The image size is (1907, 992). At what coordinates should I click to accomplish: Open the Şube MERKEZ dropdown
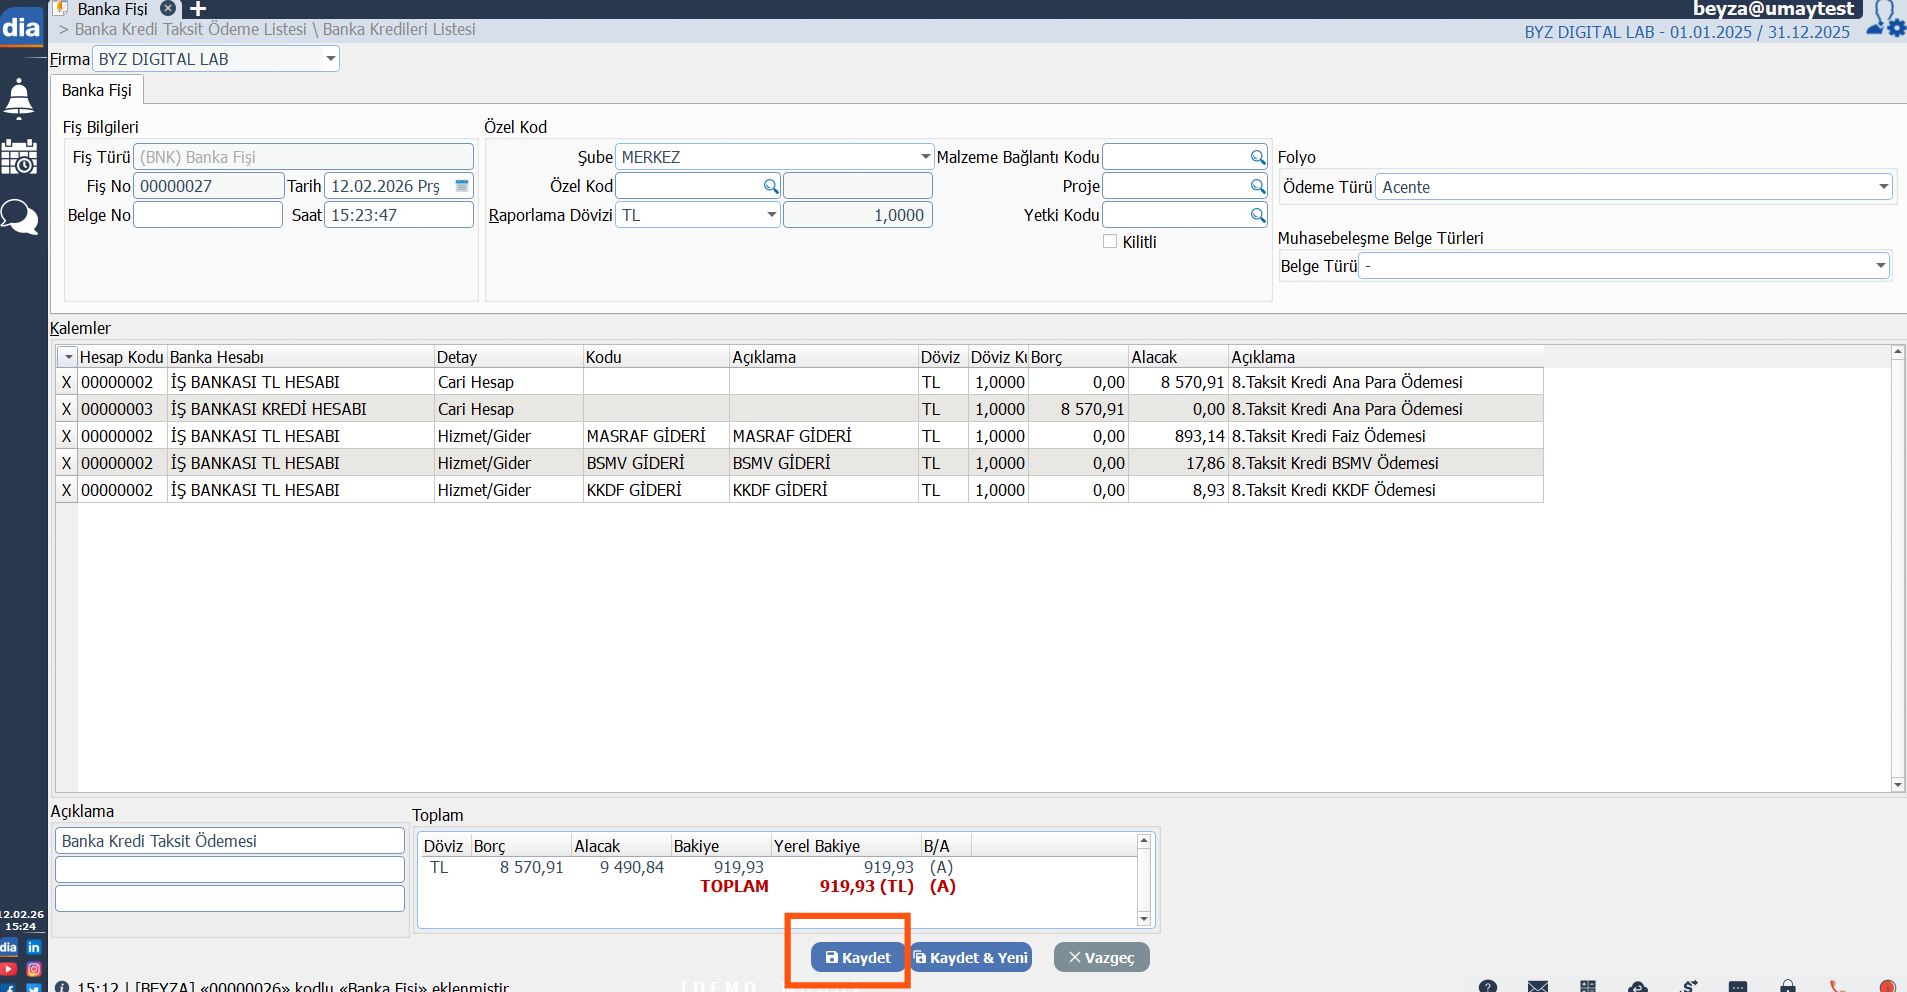click(x=925, y=157)
